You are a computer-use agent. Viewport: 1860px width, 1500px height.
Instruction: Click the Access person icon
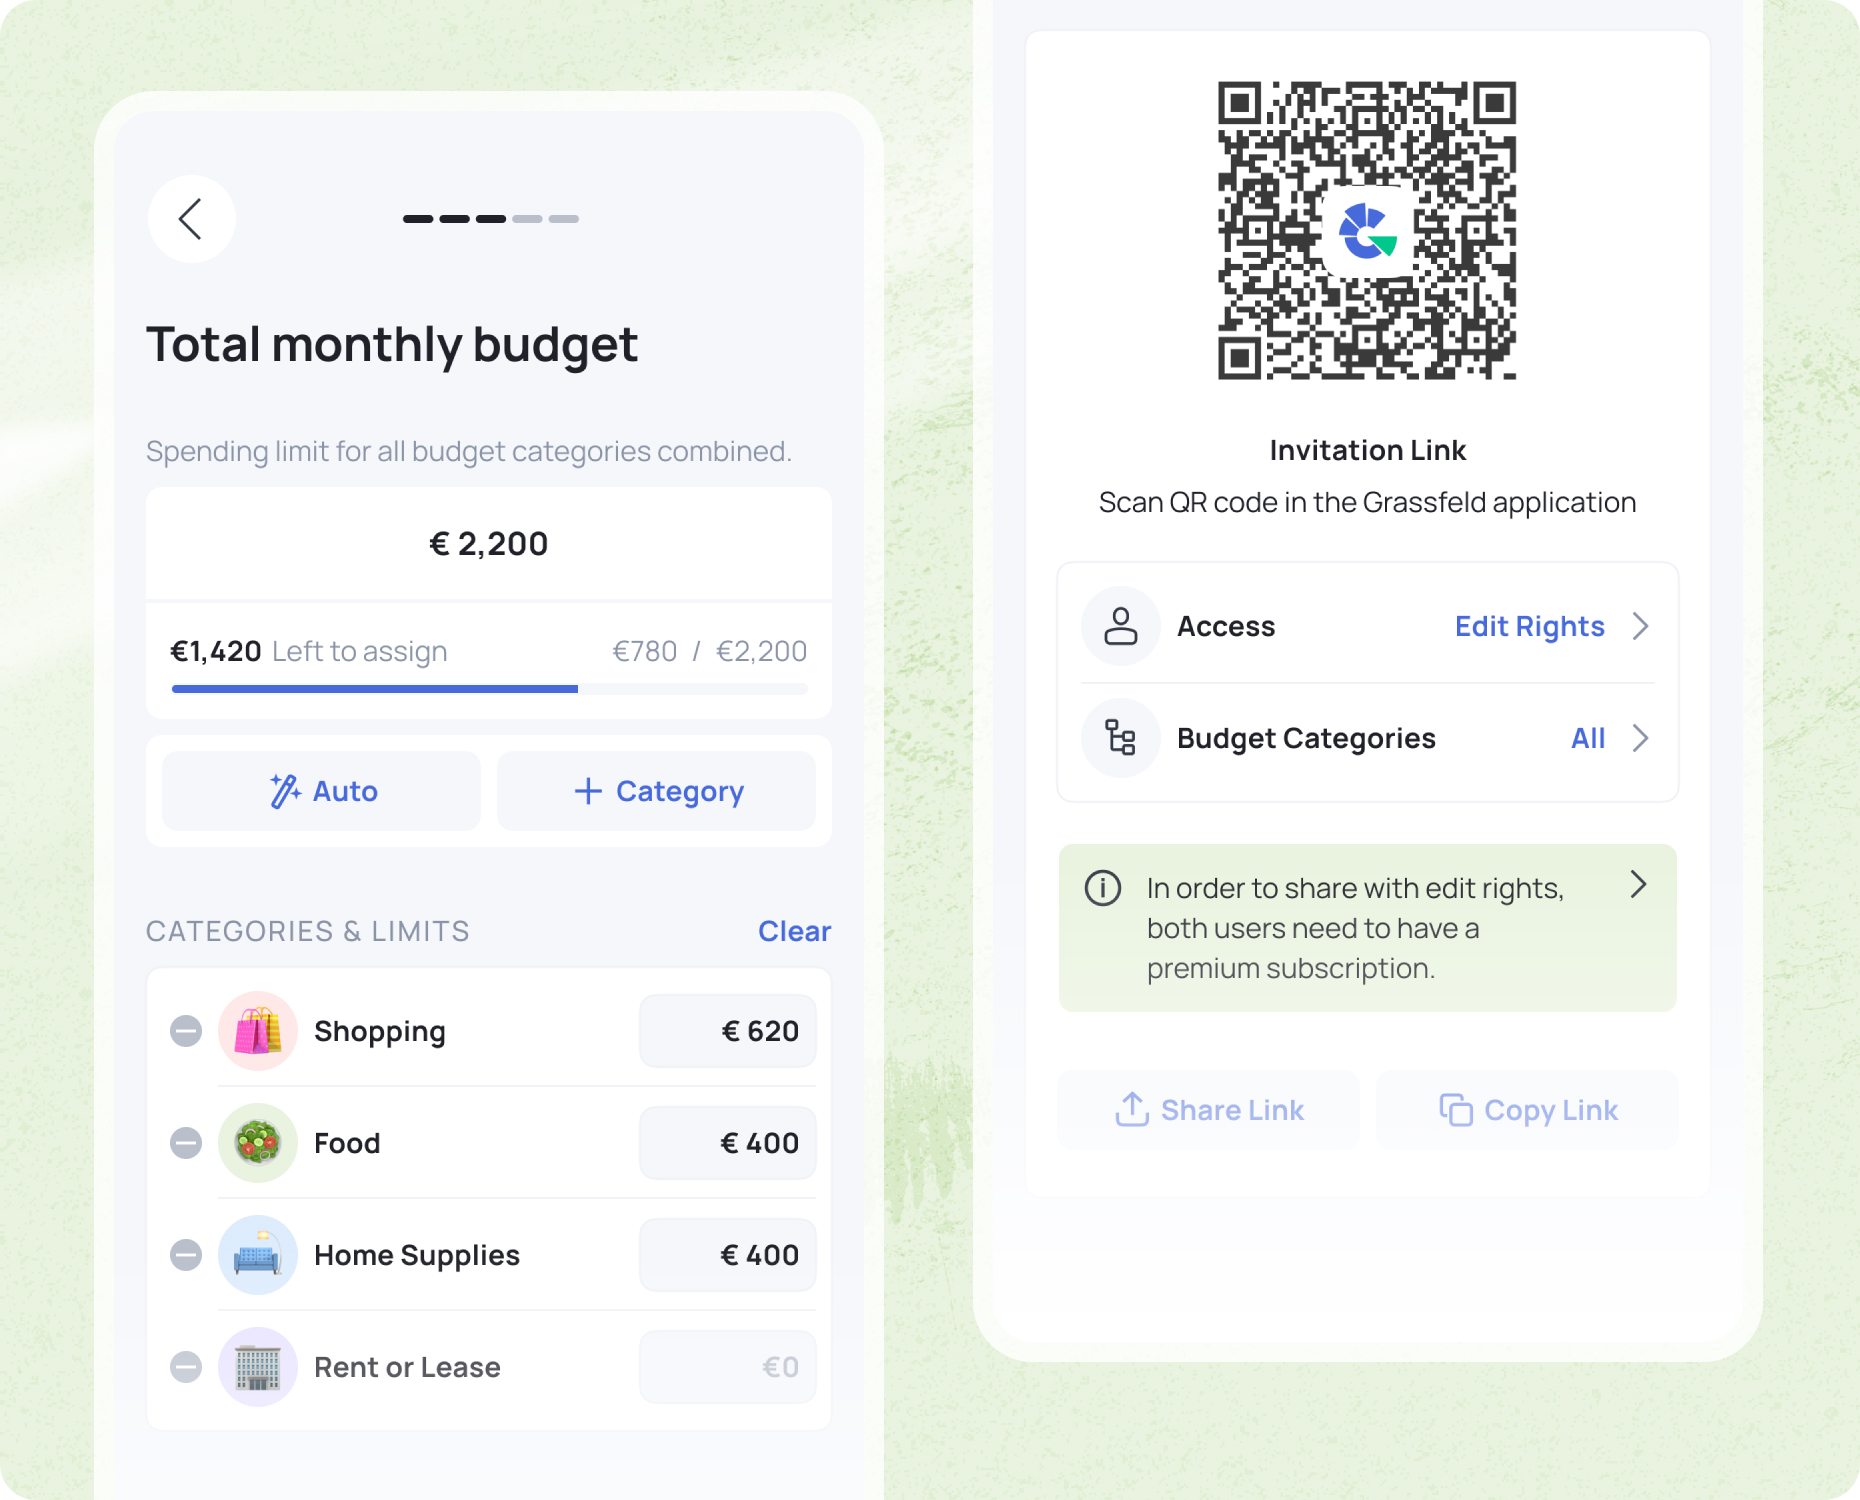coord(1121,626)
